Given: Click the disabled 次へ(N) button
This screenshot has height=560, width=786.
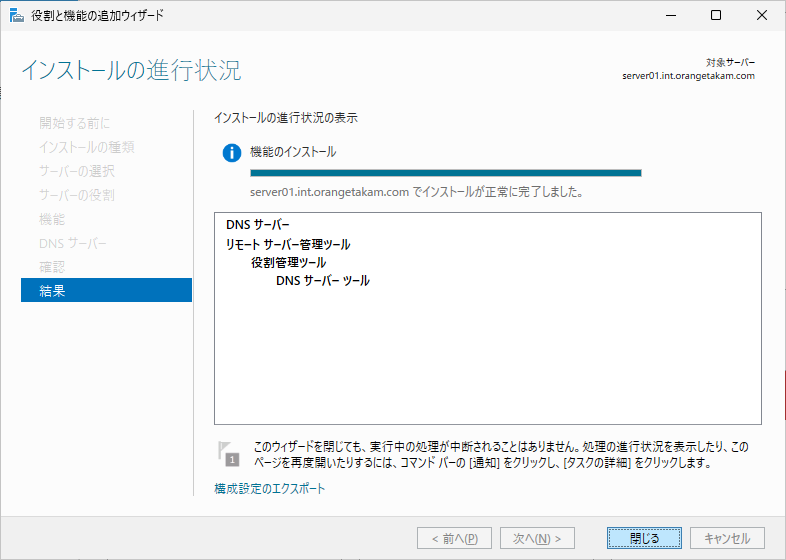Looking at the screenshot, I should point(537,538).
